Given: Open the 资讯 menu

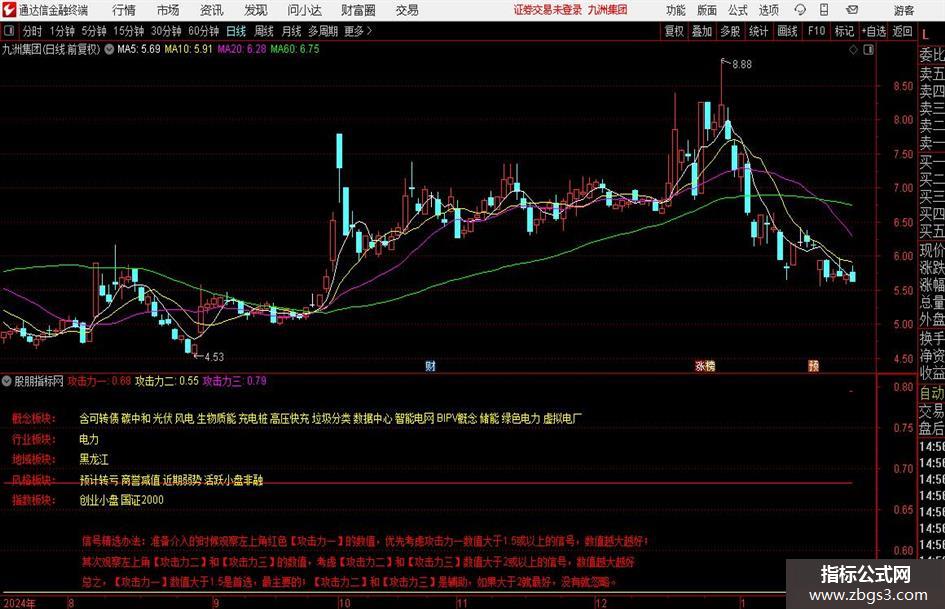Looking at the screenshot, I should [x=212, y=10].
